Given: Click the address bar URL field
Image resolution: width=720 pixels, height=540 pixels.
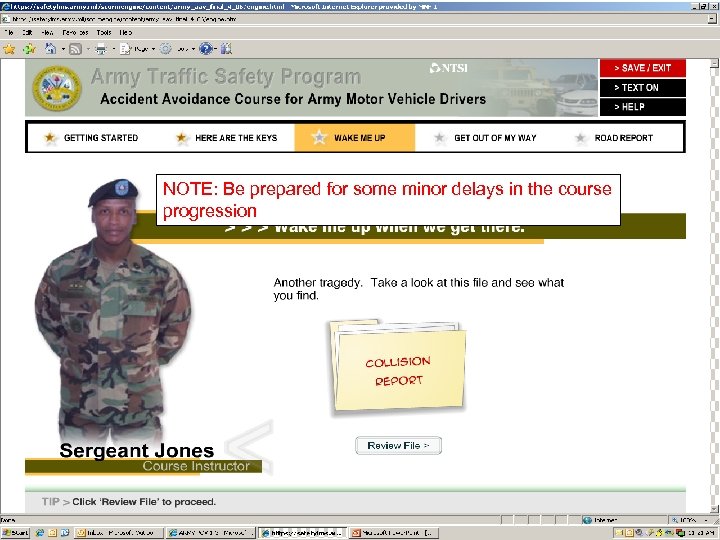Looking at the screenshot, I should 354,19.
